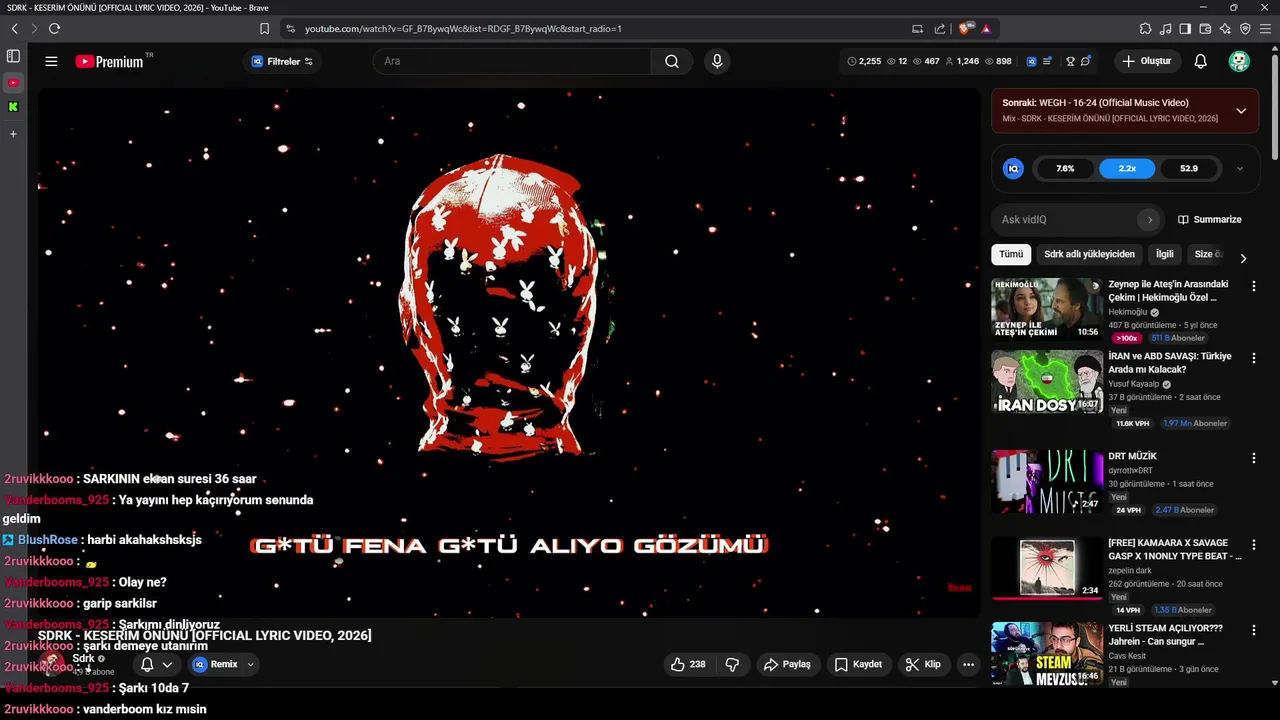
Task: Open Brave Rewards triangle icon
Action: pos(986,28)
